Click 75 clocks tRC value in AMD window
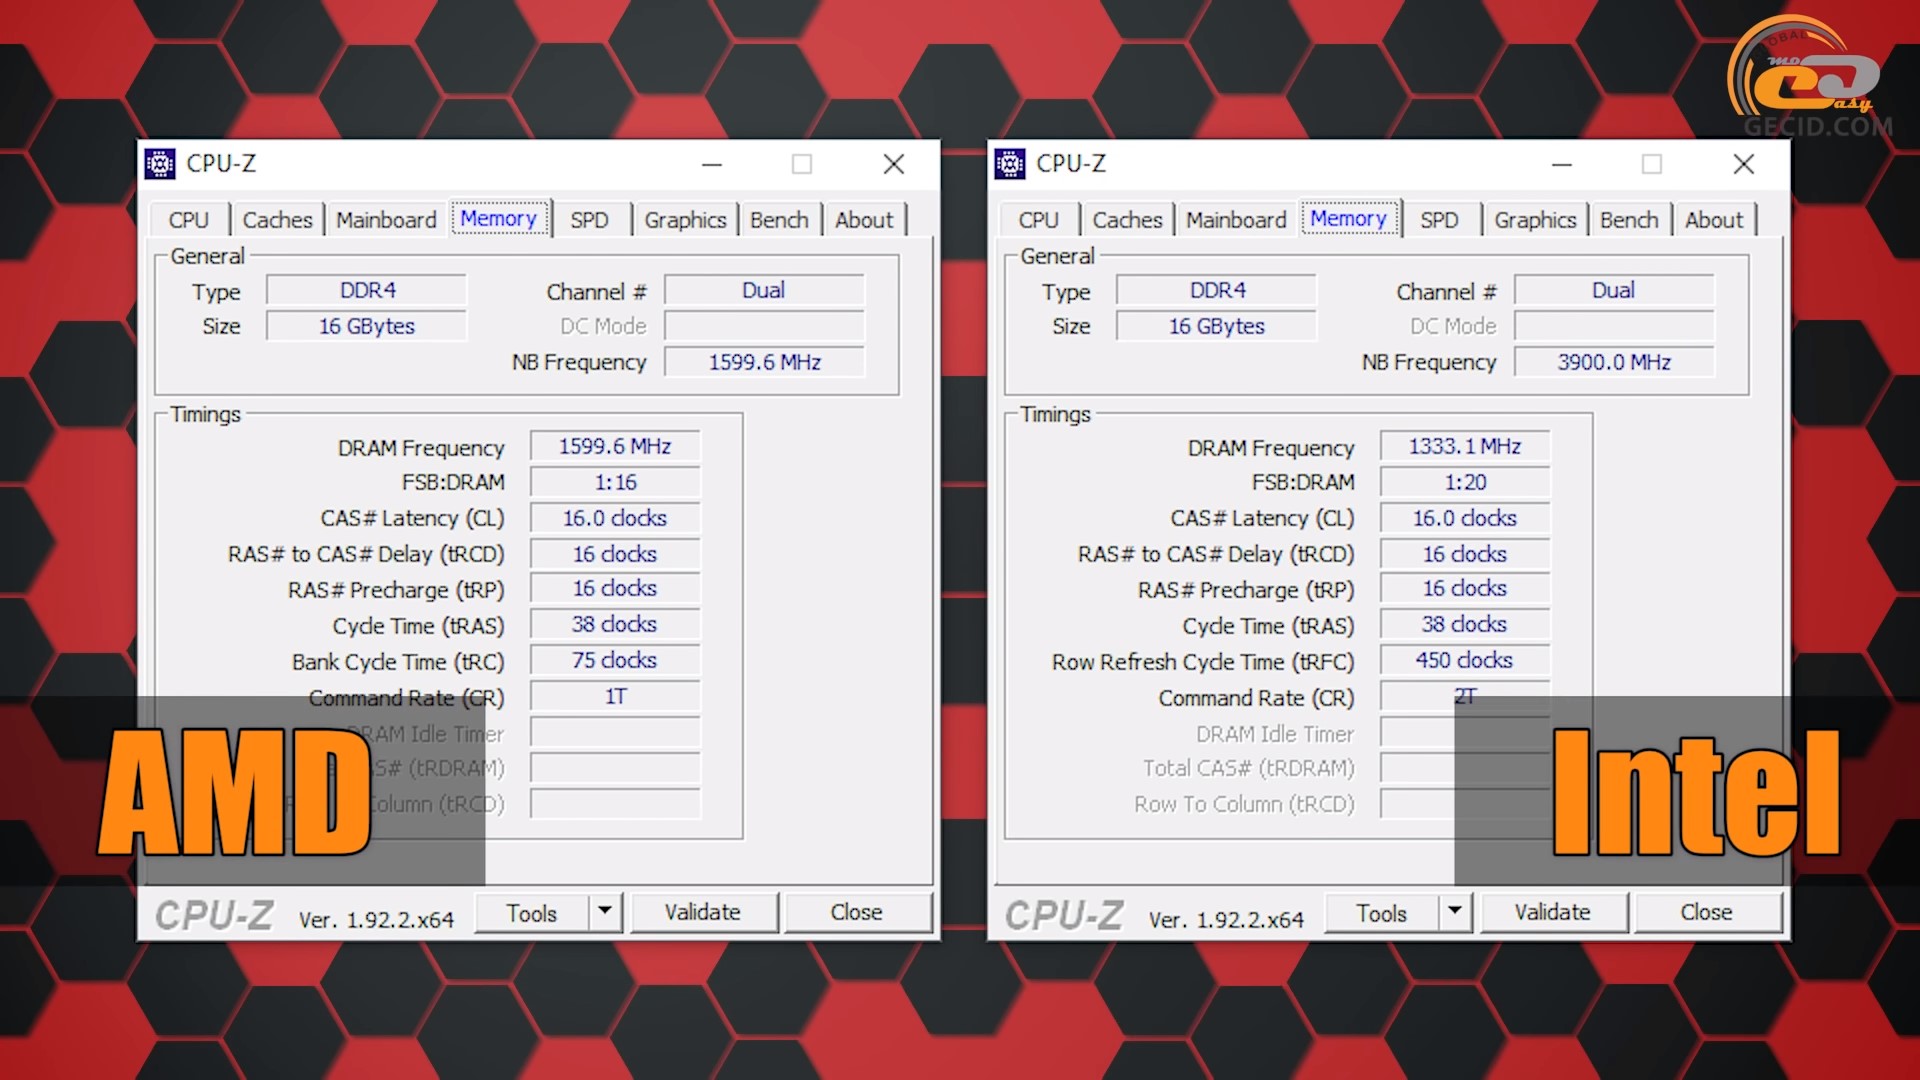Image resolution: width=1920 pixels, height=1080 pixels. [615, 660]
